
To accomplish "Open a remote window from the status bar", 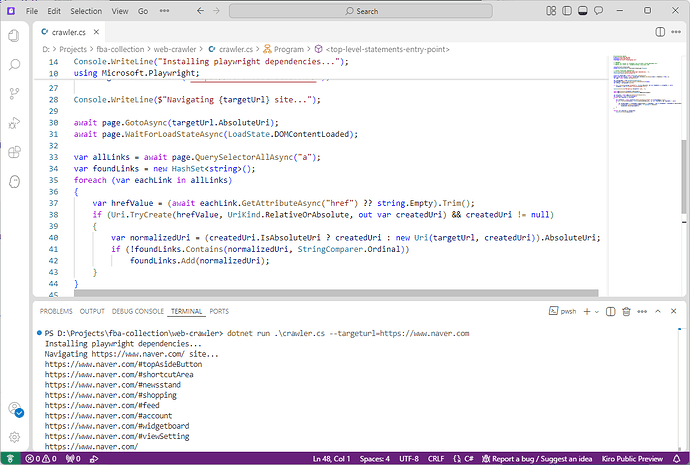I will click(10, 459).
